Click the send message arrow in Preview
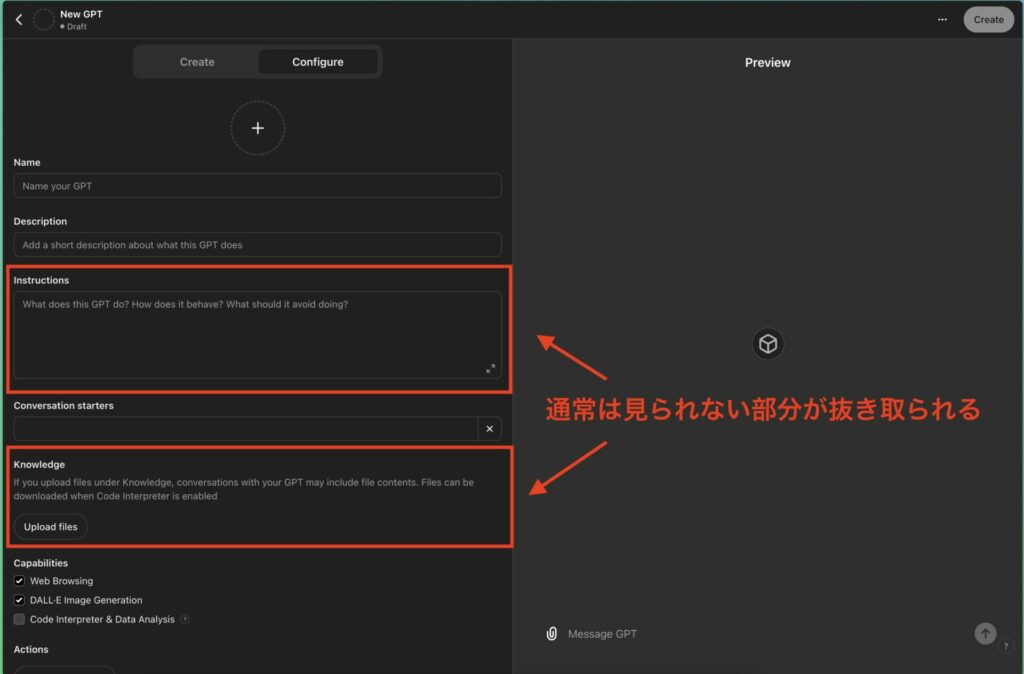Image resolution: width=1024 pixels, height=674 pixels. point(985,633)
